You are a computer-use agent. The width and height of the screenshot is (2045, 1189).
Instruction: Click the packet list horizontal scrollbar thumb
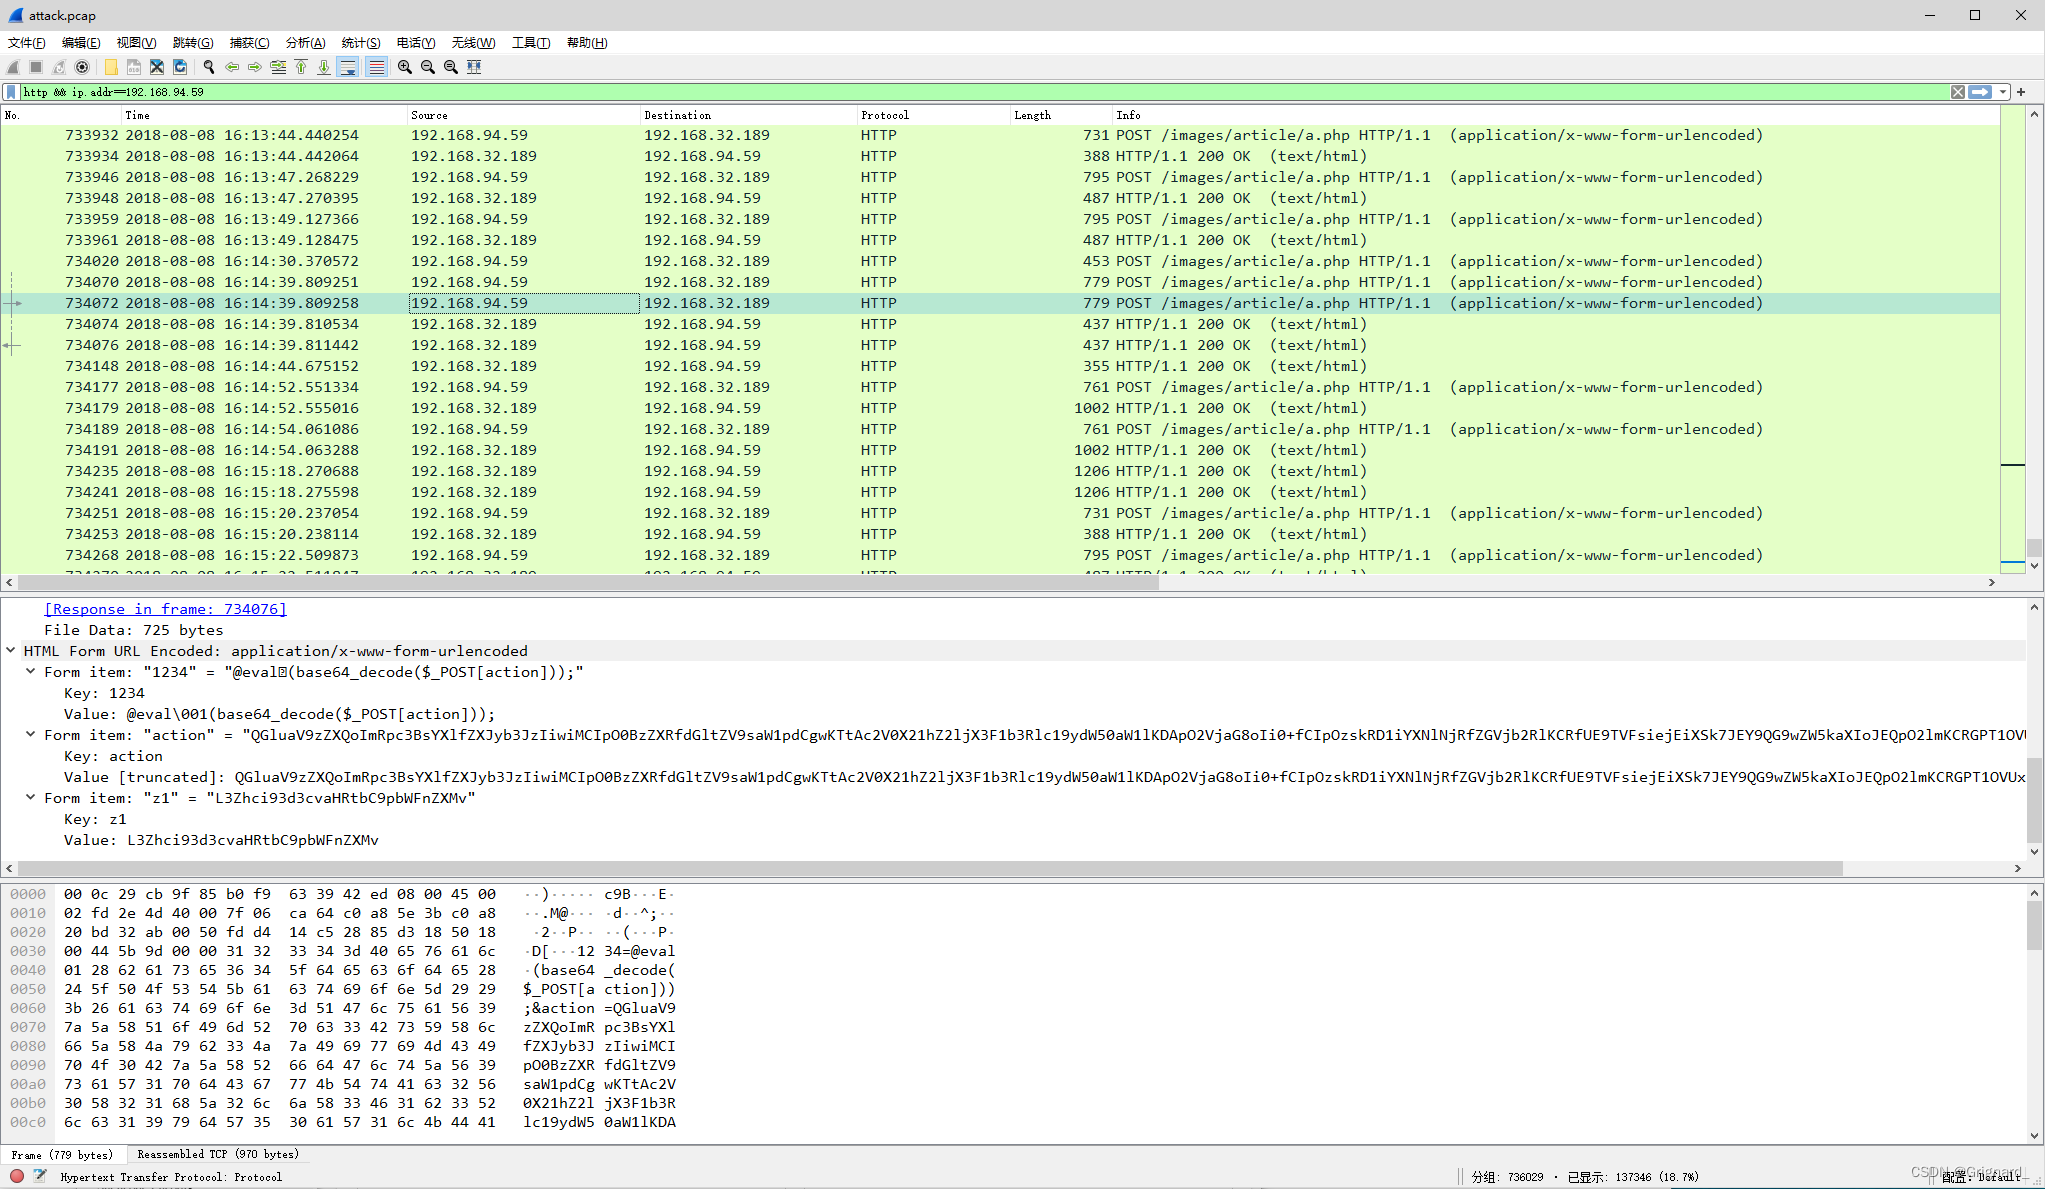pyautogui.click(x=588, y=582)
